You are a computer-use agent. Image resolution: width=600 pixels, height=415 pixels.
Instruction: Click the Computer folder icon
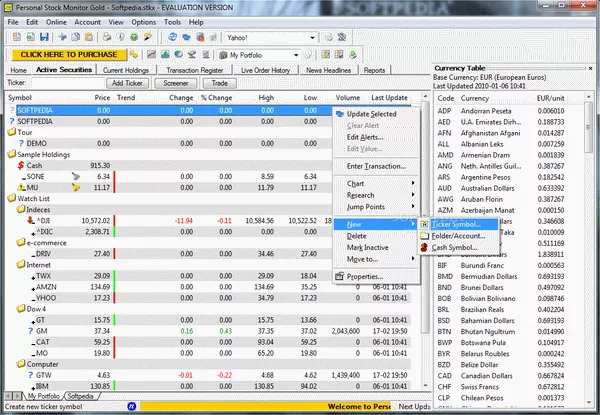[21, 364]
